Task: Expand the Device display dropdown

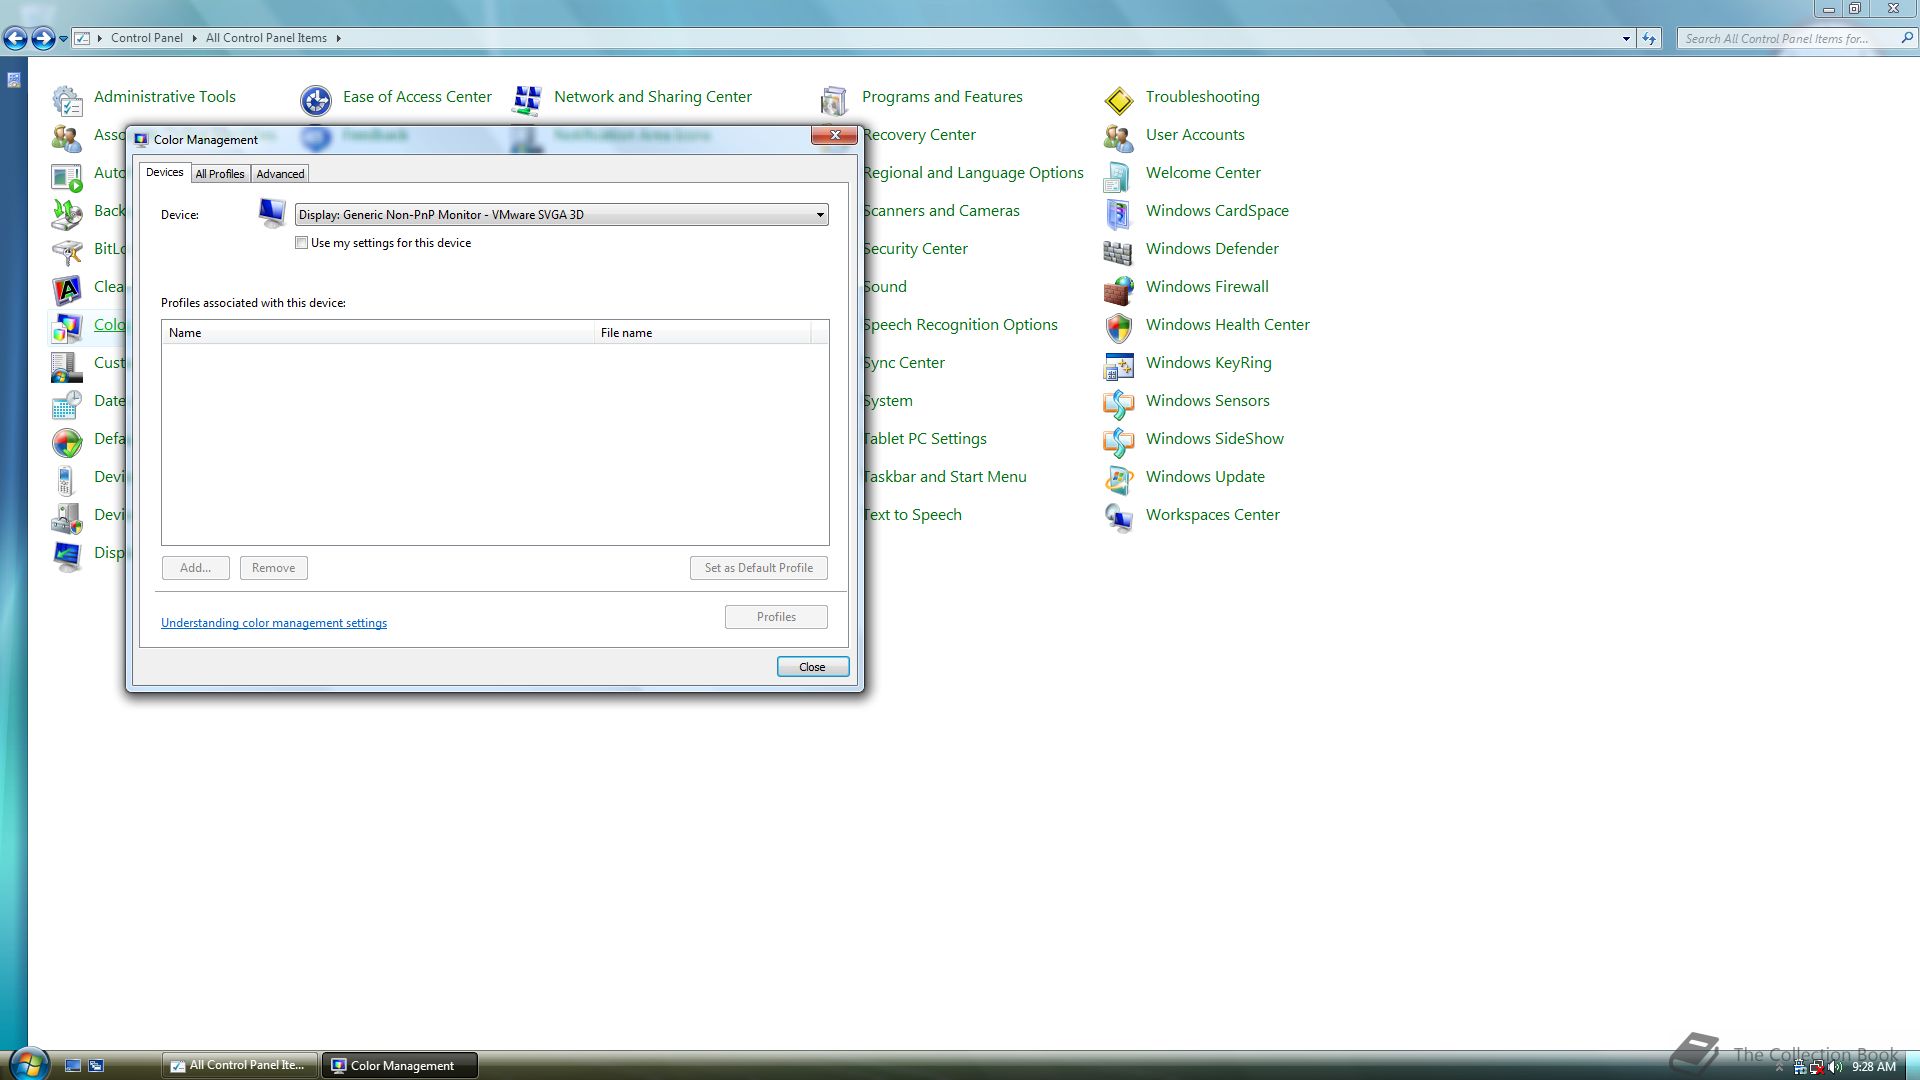Action: click(x=819, y=215)
